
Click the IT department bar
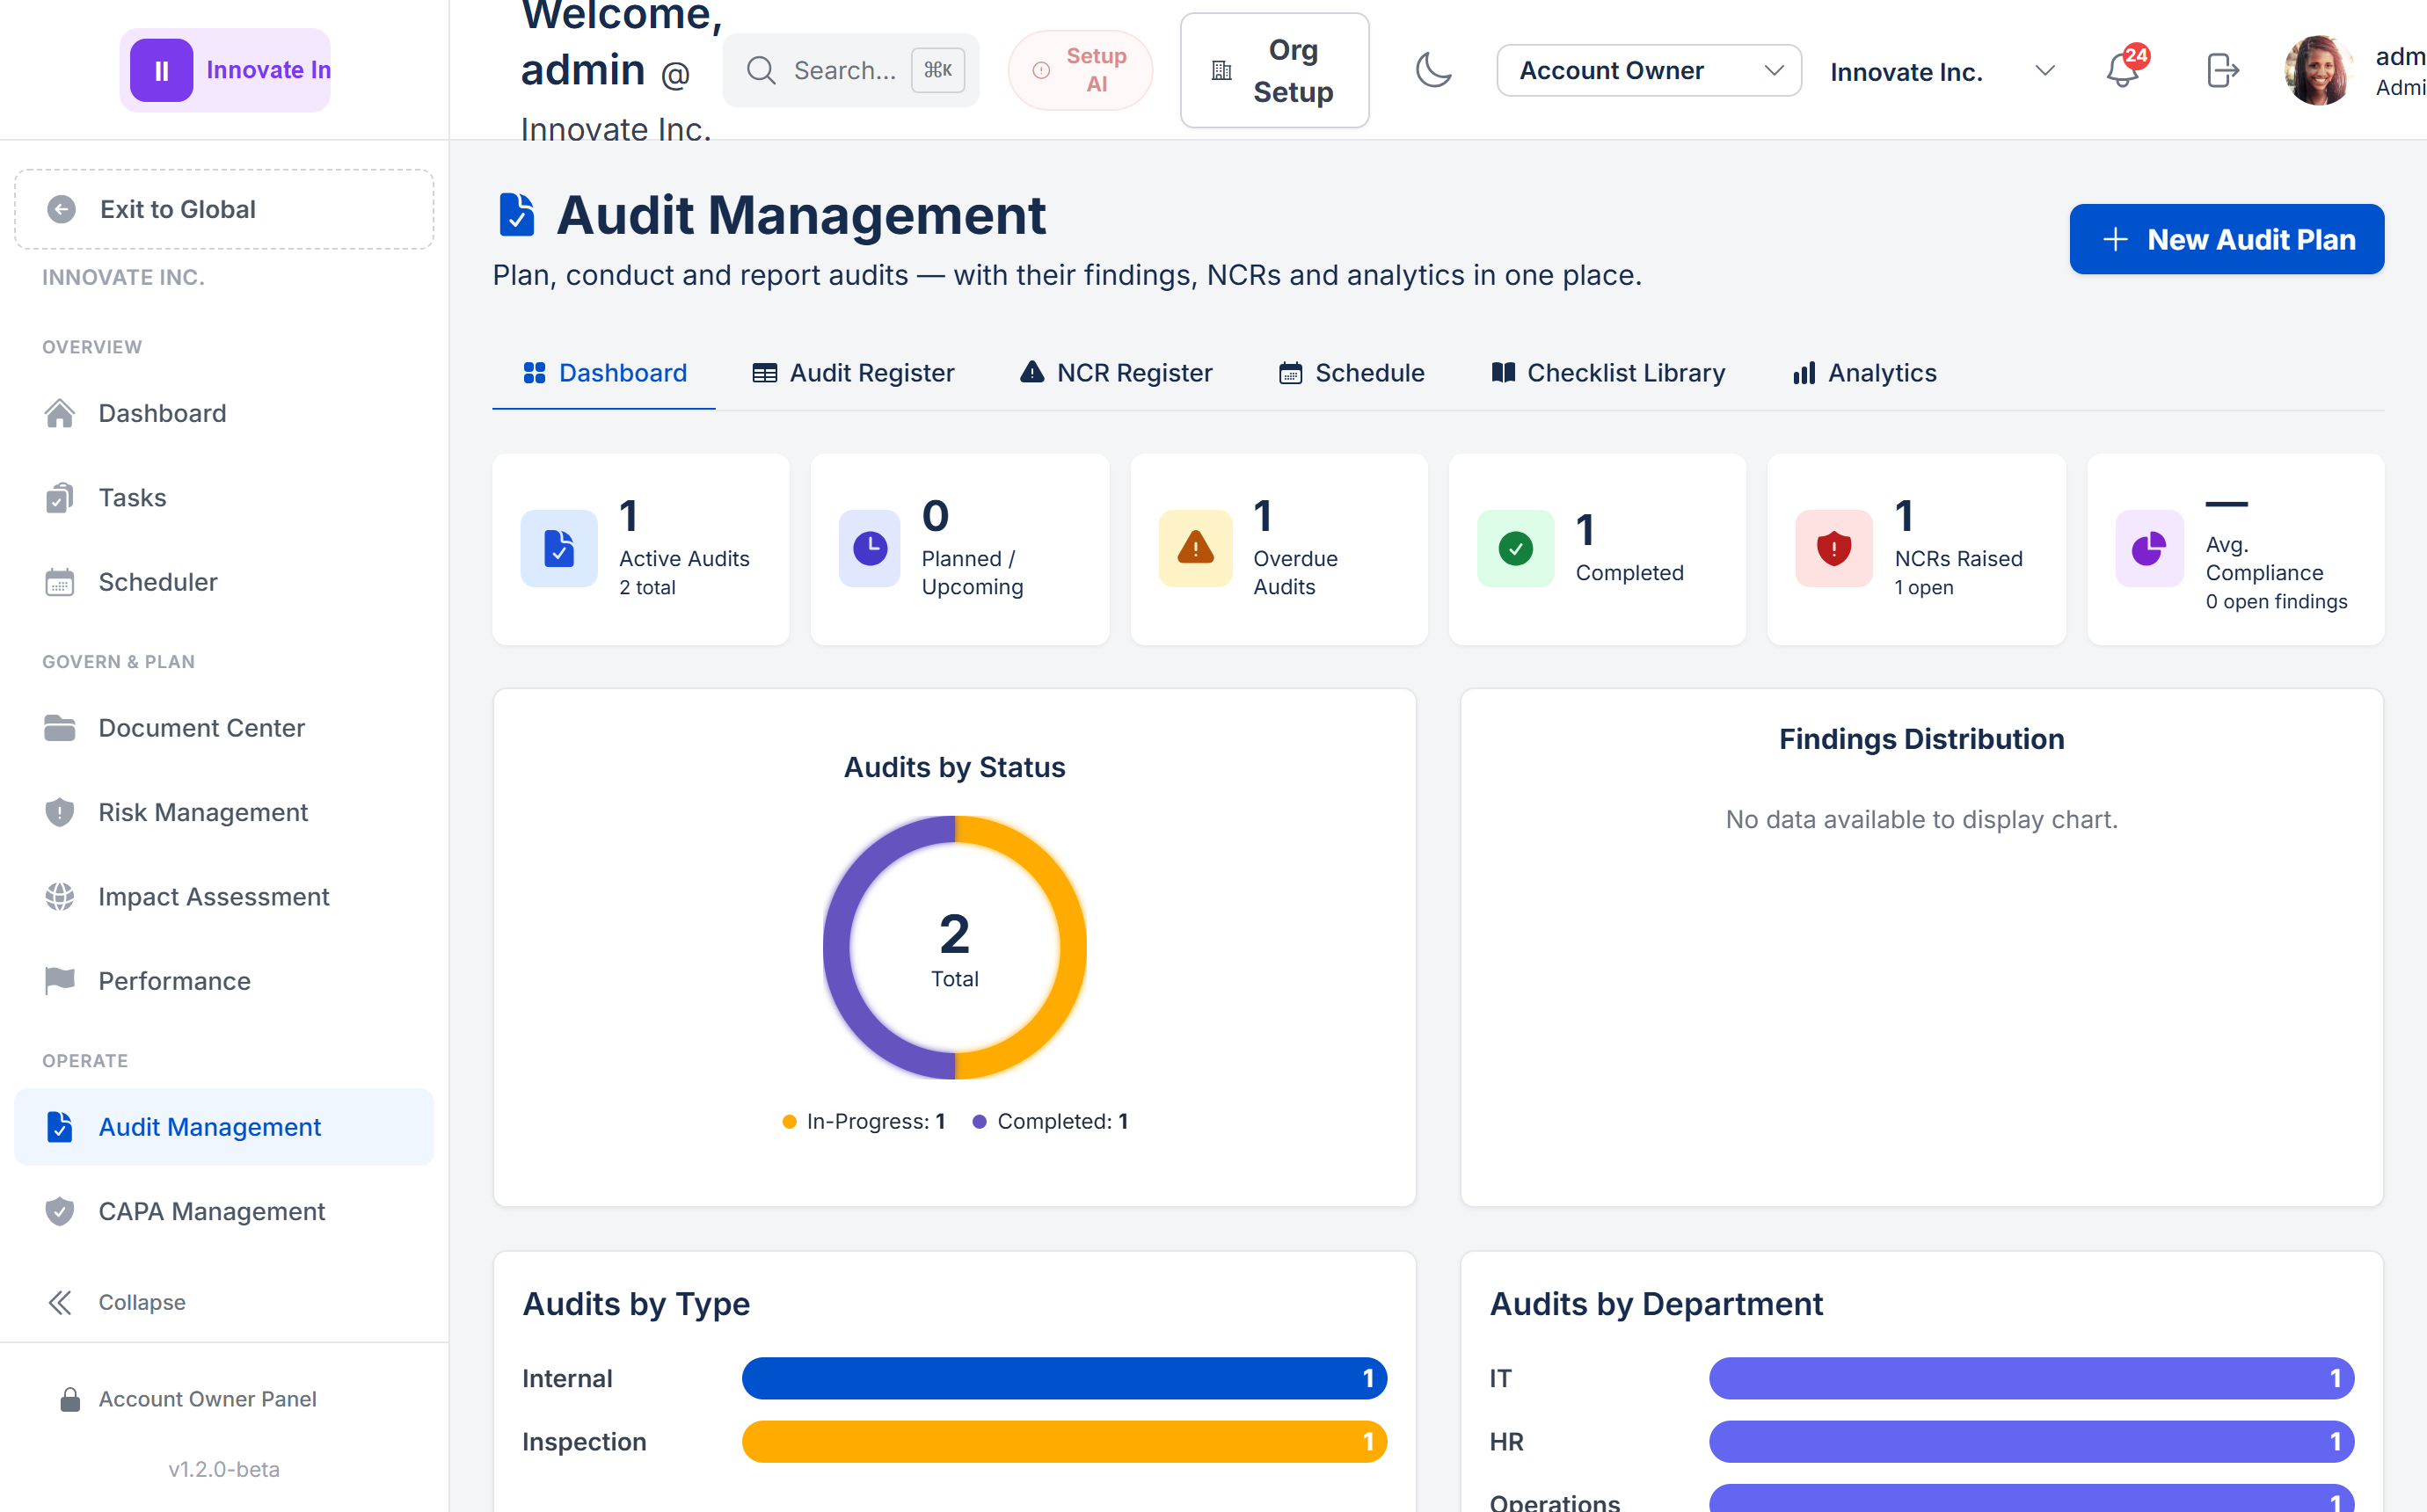click(x=2031, y=1378)
